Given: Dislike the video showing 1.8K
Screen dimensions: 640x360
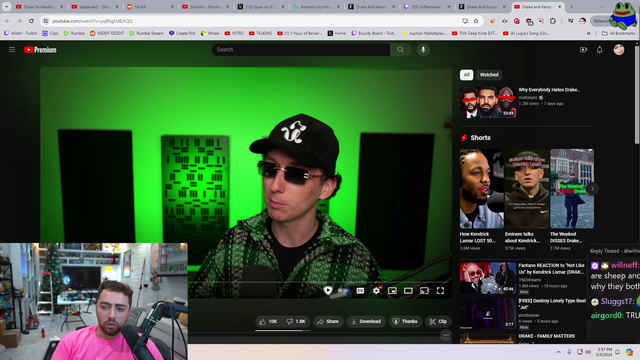Looking at the screenshot, I should (x=296, y=322).
